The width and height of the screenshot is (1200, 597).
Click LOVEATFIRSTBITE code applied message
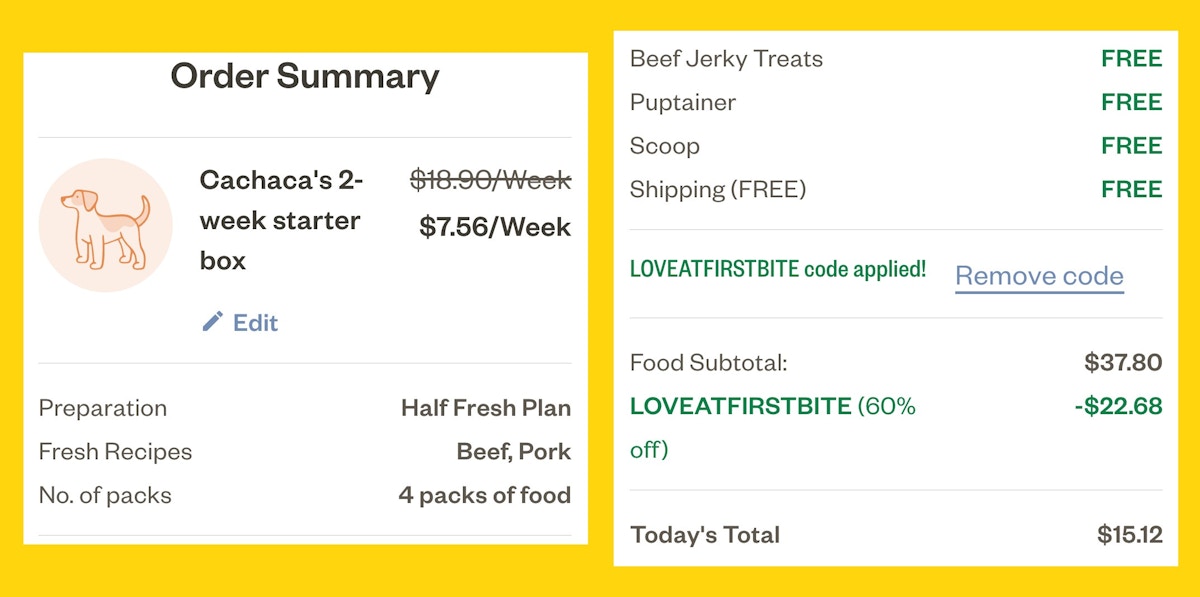pyautogui.click(x=778, y=269)
